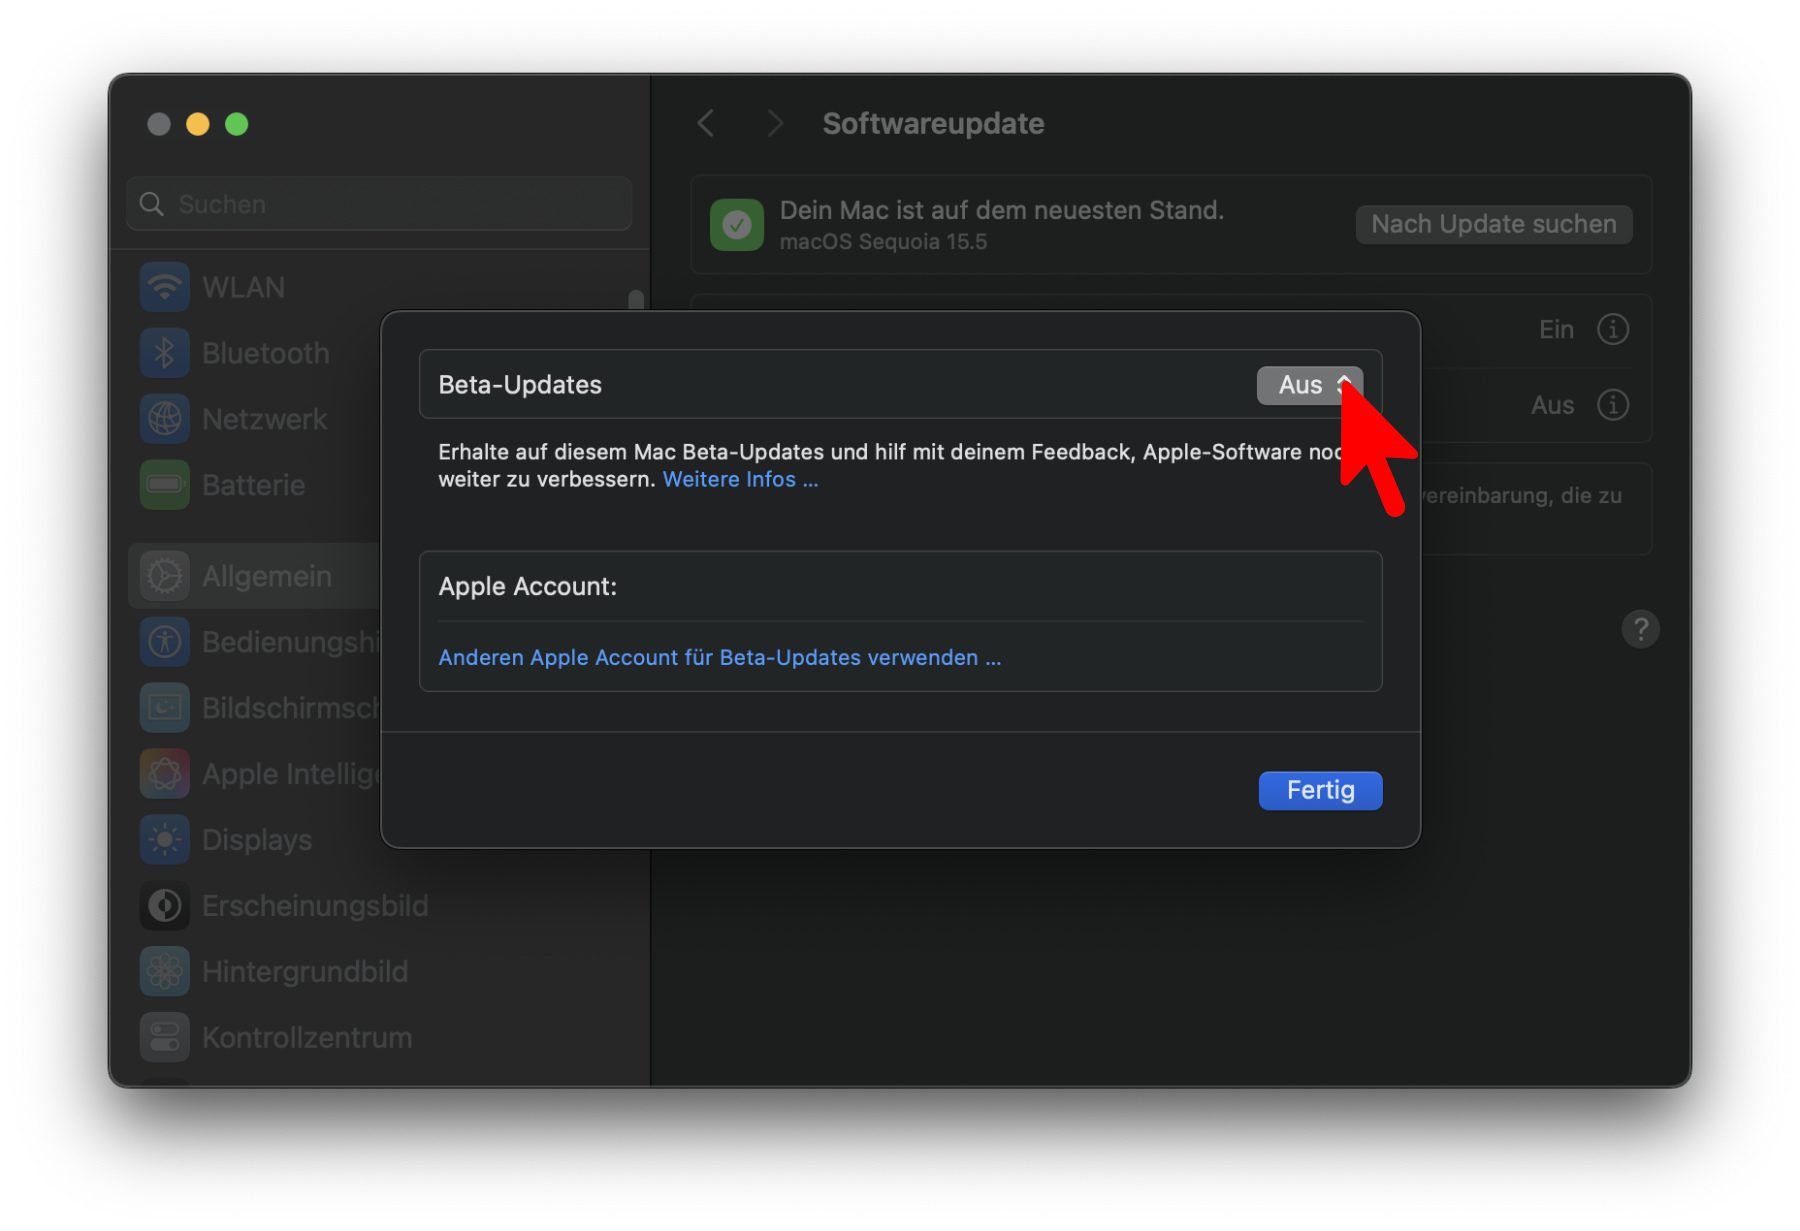Click the Batterie icon
The height and width of the screenshot is (1231, 1800).
(165, 485)
